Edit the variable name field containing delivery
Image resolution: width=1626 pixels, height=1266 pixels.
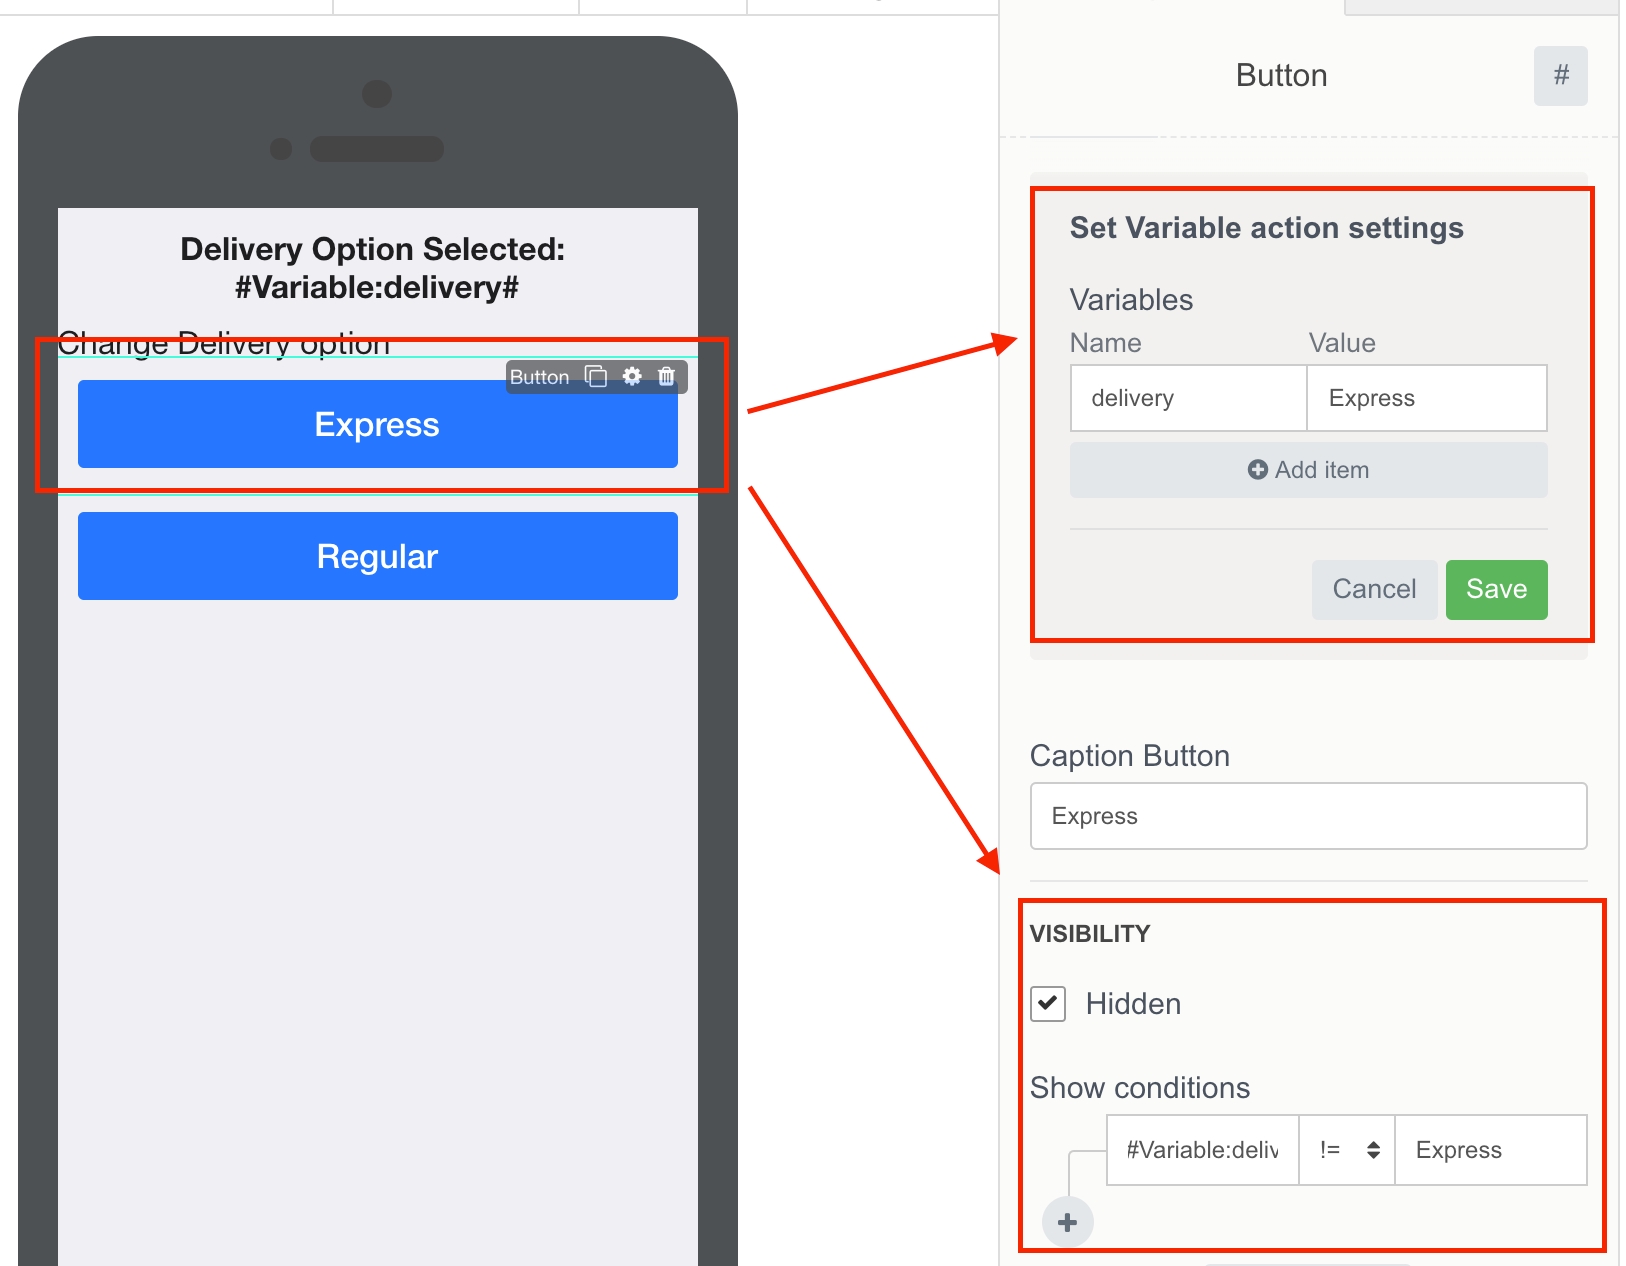(x=1188, y=398)
